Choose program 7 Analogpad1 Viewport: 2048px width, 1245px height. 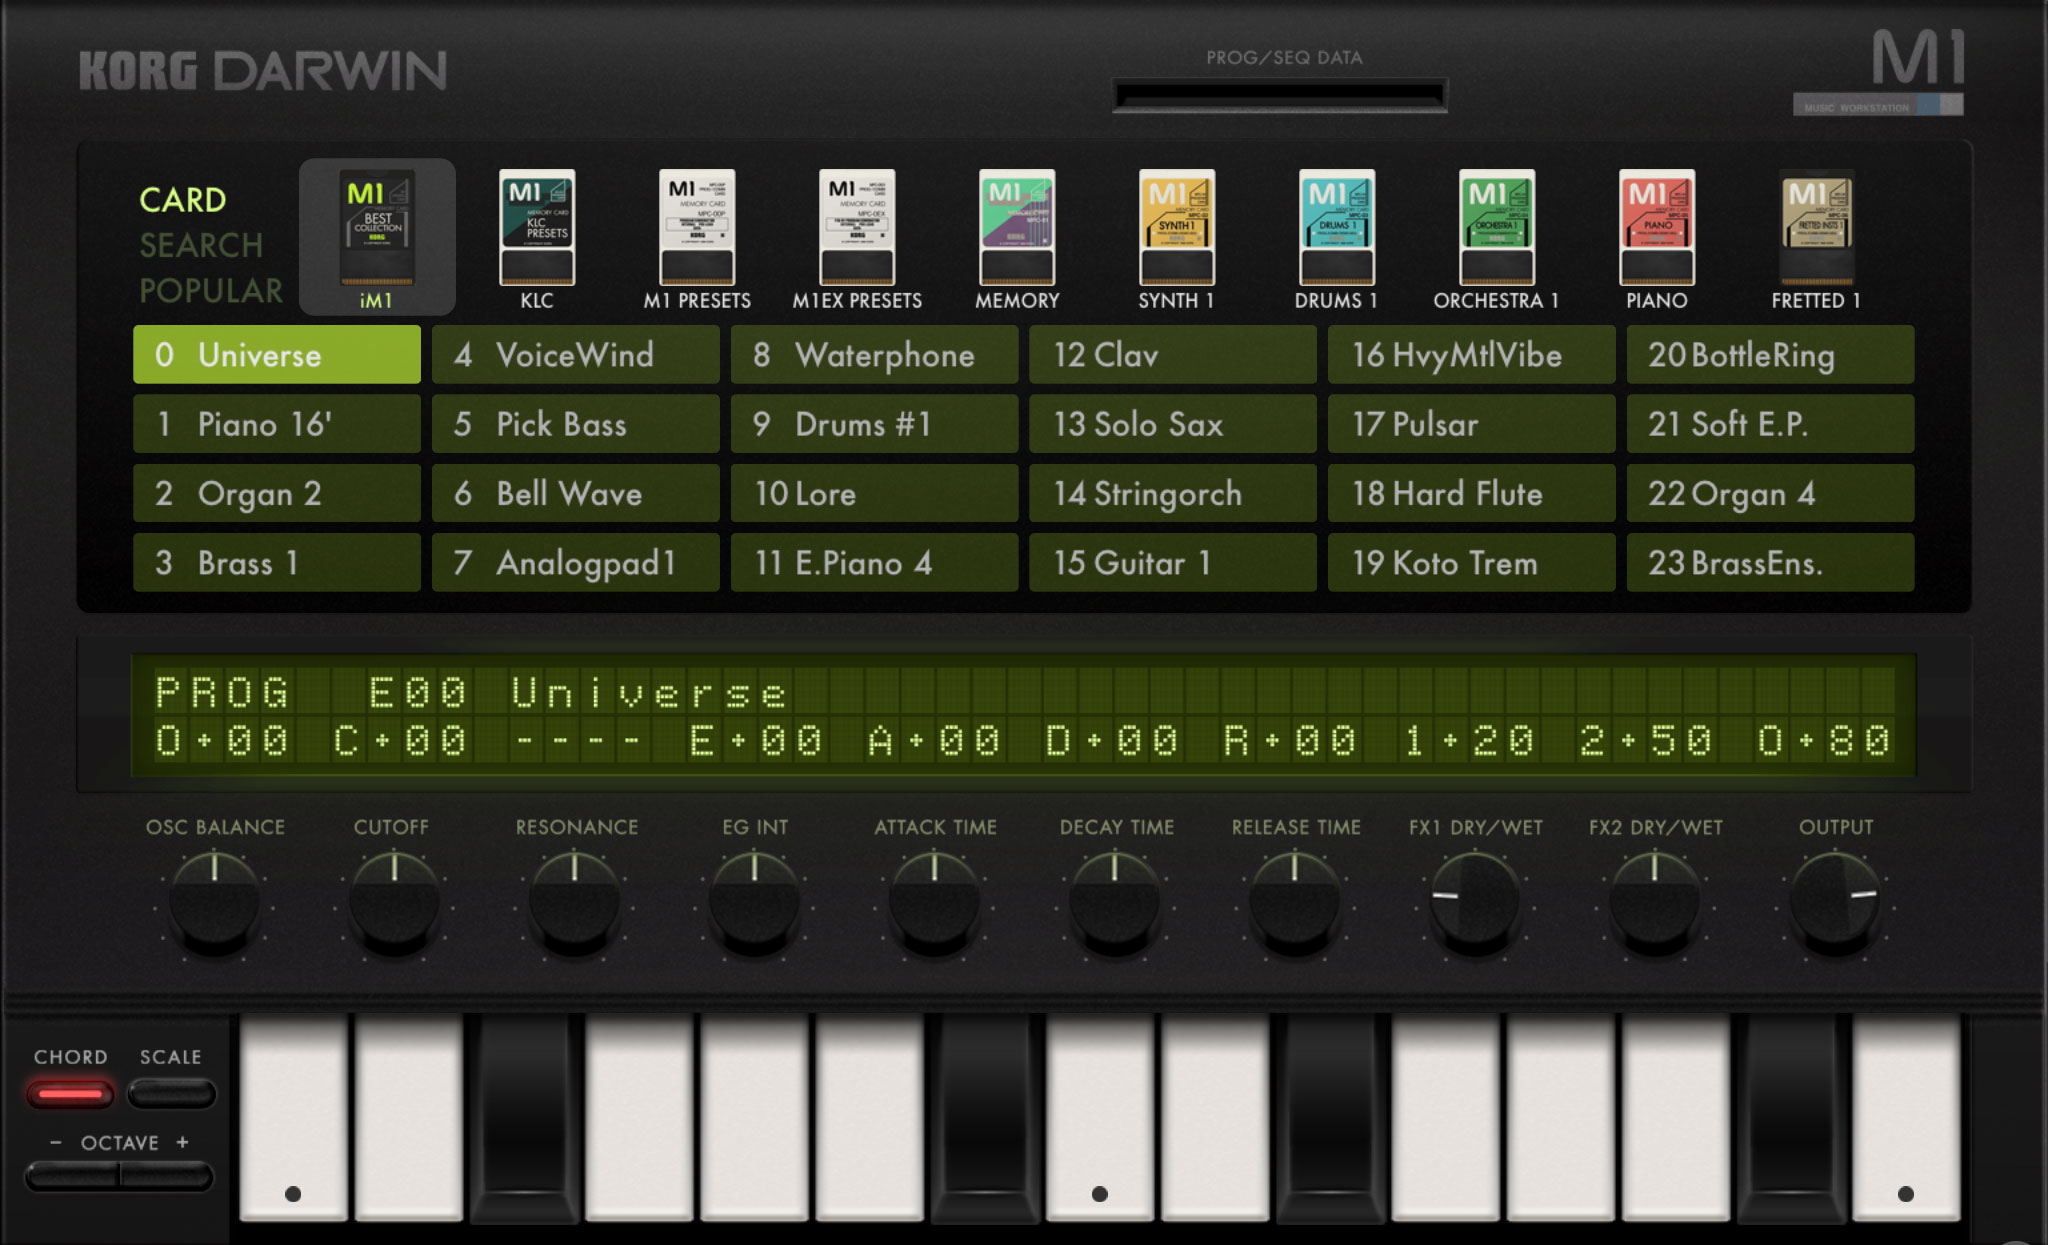coord(576,563)
